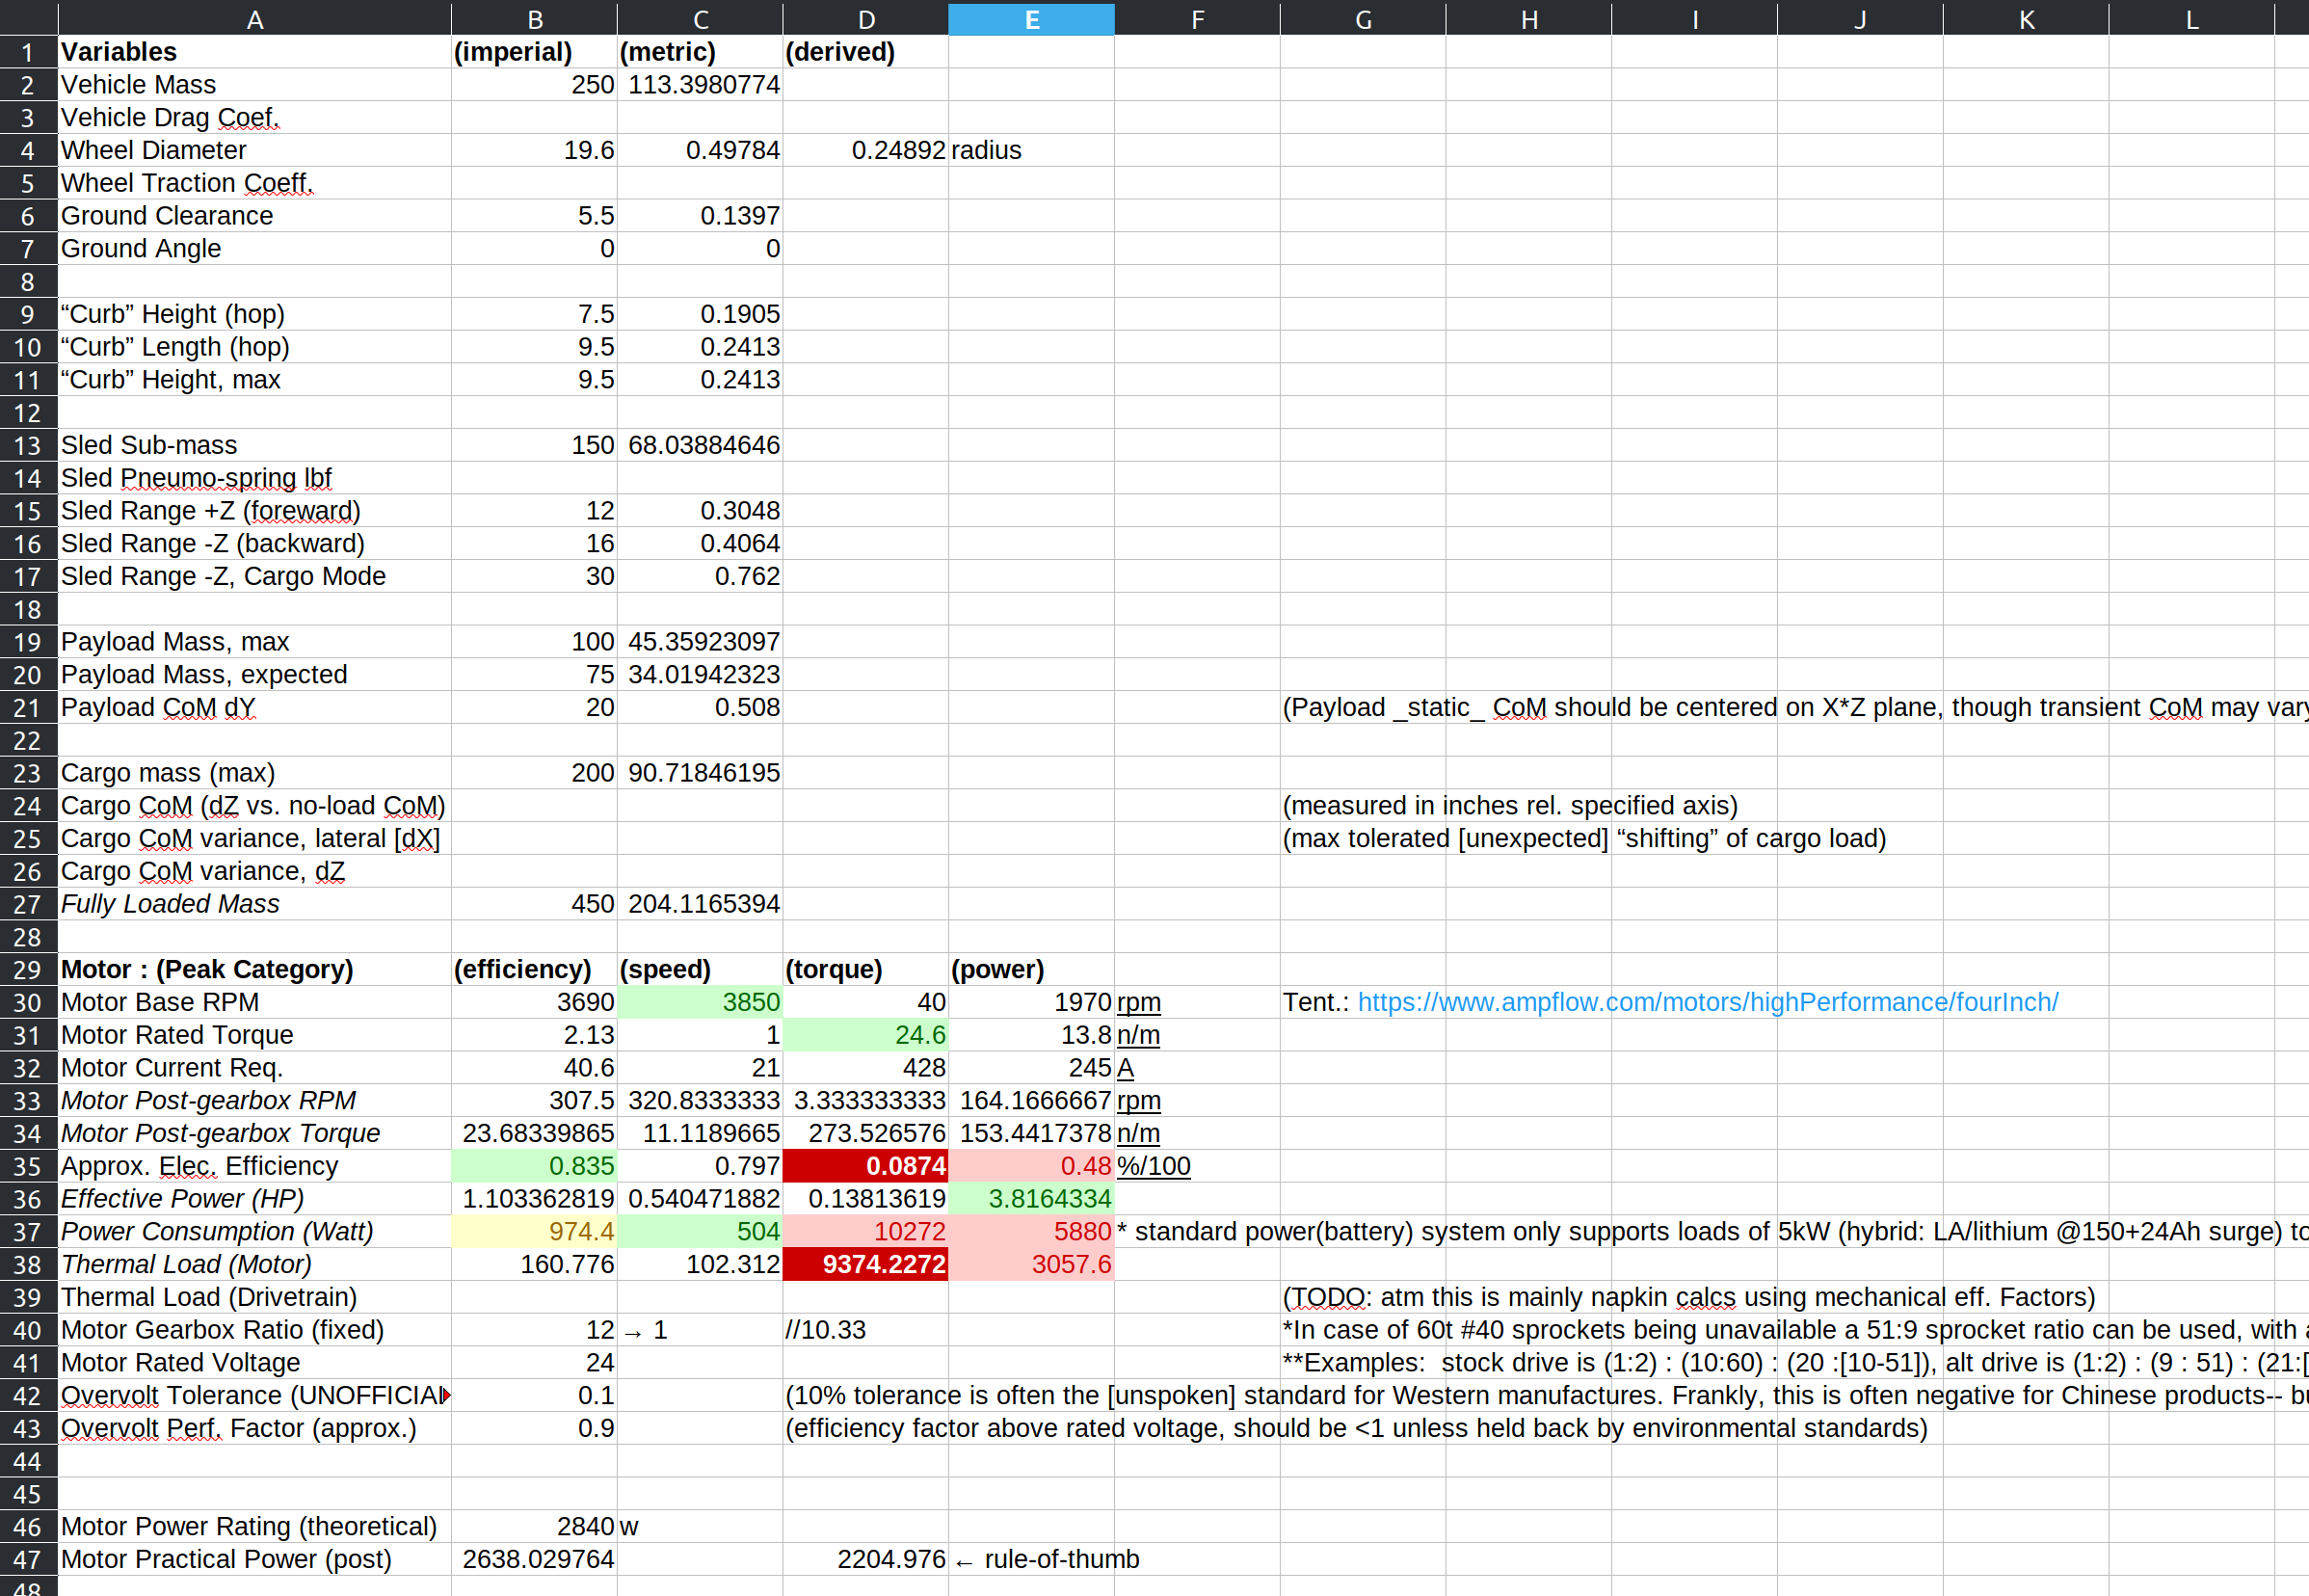The height and width of the screenshot is (1596, 2309).
Task: Select the 'Payload Mass, max' cell
Action: (x=254, y=642)
